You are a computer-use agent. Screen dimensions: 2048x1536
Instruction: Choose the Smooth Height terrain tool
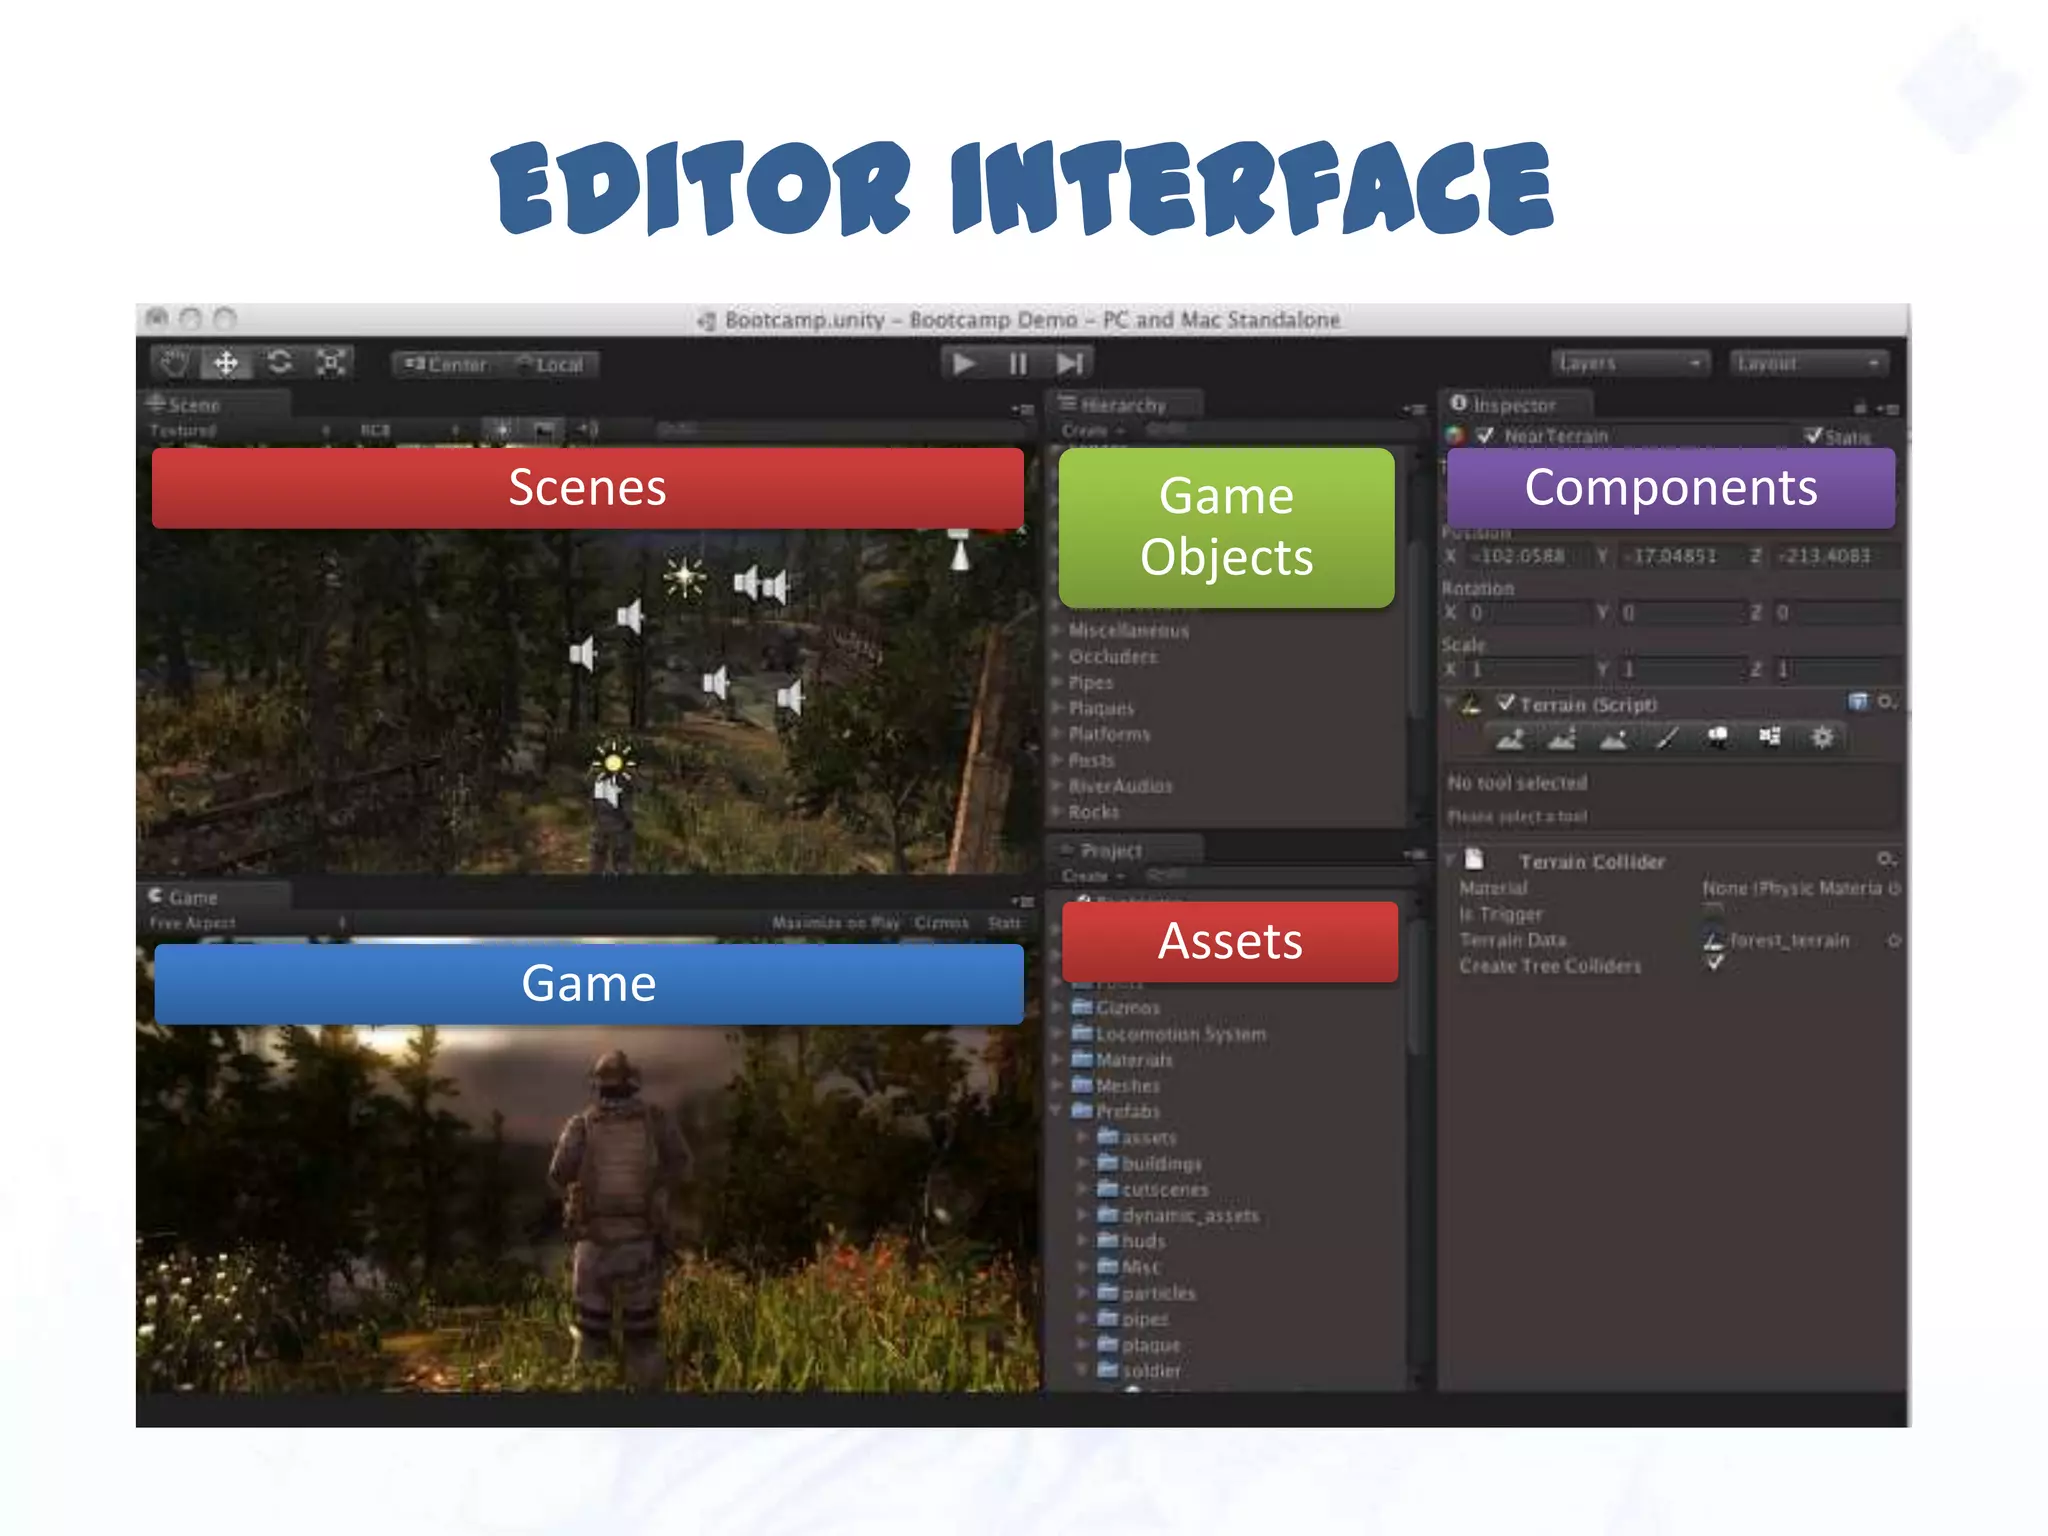(x=1614, y=738)
